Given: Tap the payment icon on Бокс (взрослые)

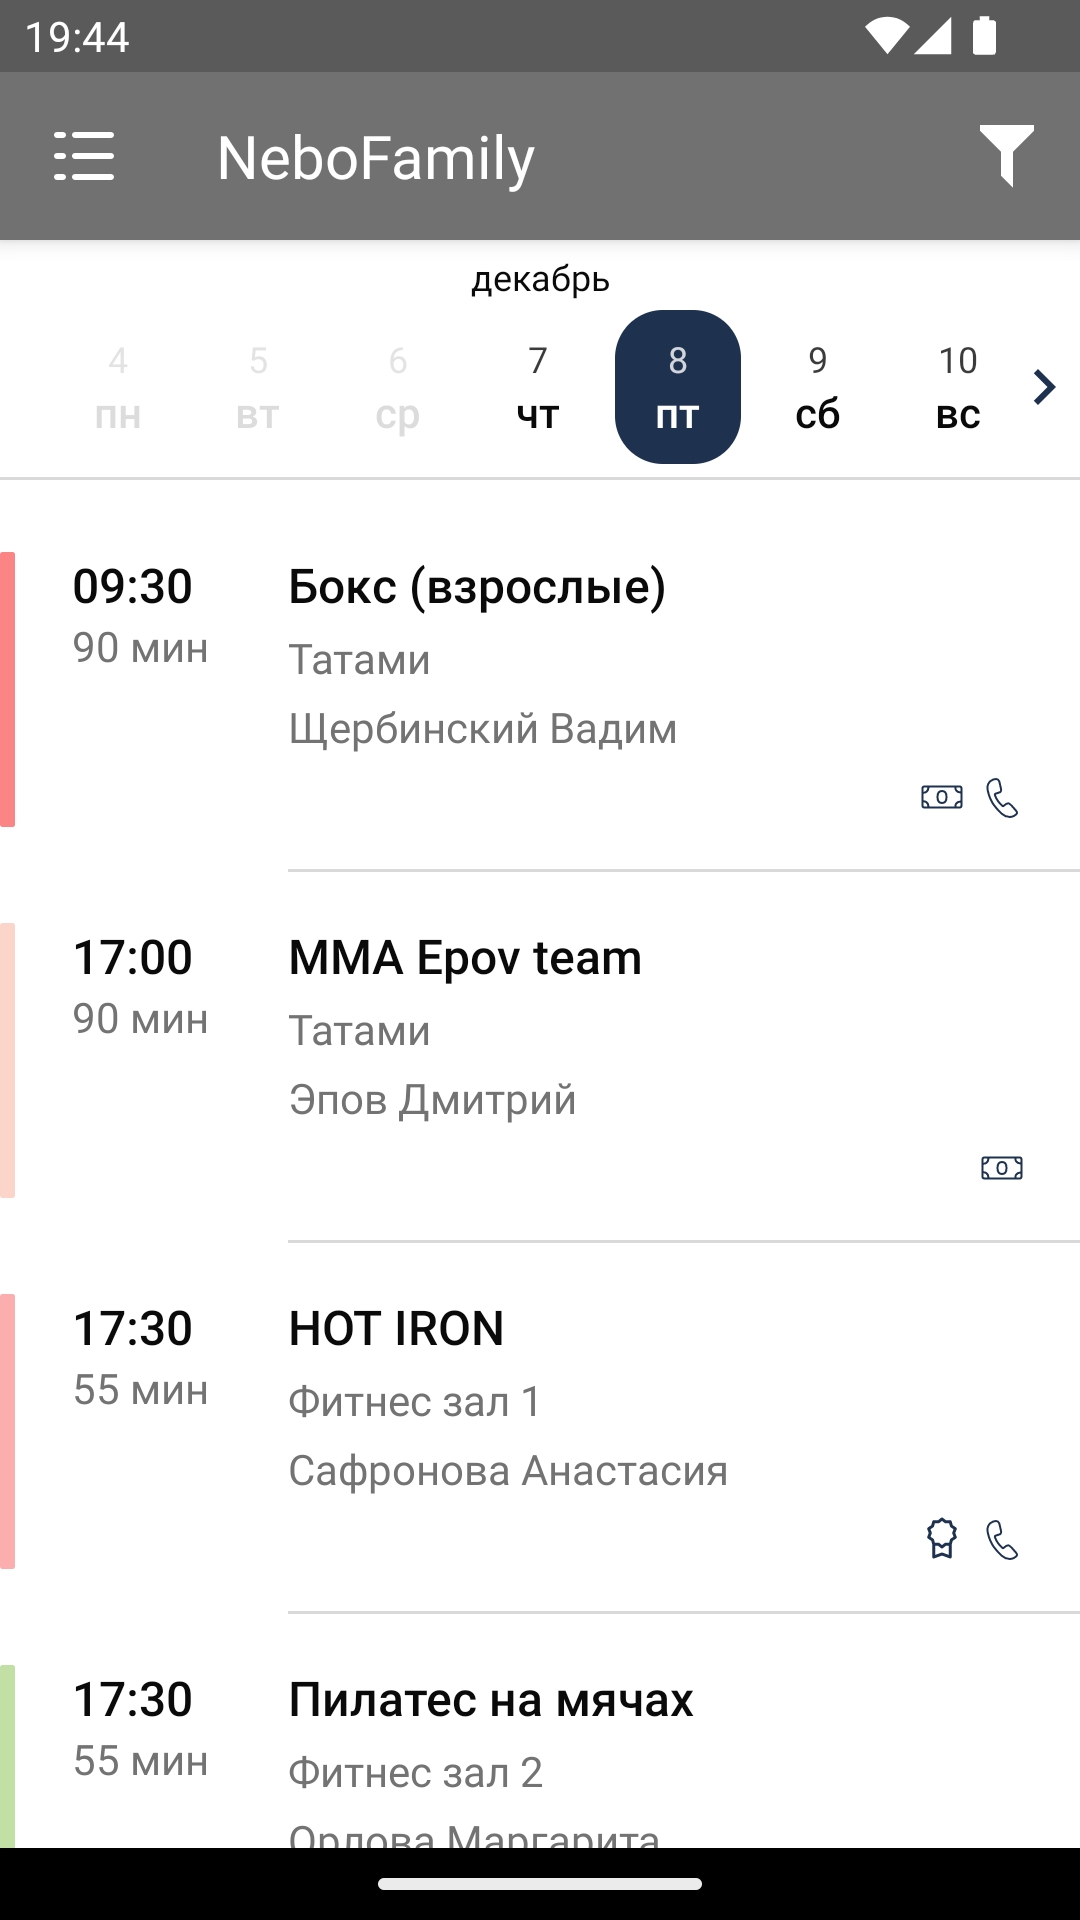Looking at the screenshot, I should (x=942, y=797).
